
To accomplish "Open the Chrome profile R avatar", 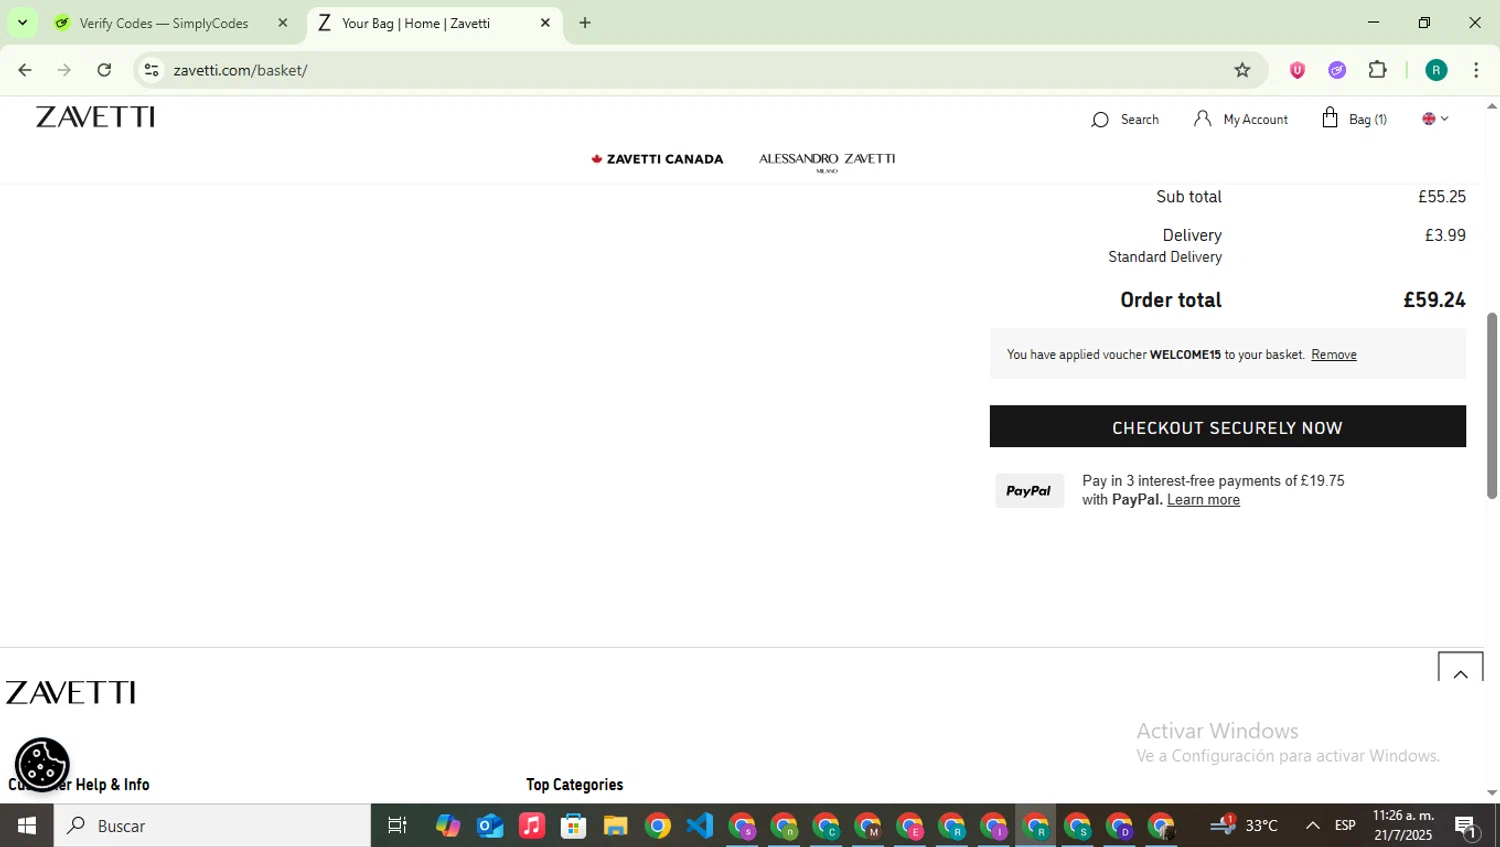I will [1436, 70].
